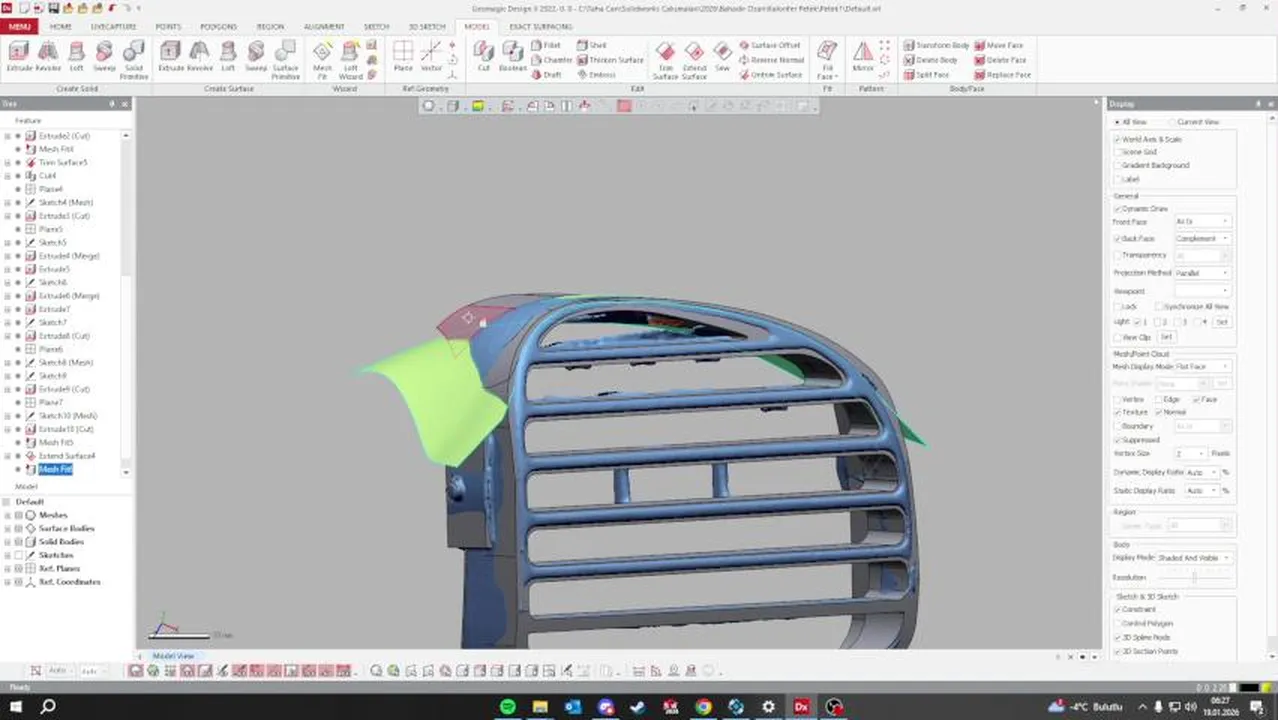Expand the Surface Bodies node
1278x720 pixels.
pos(7,528)
